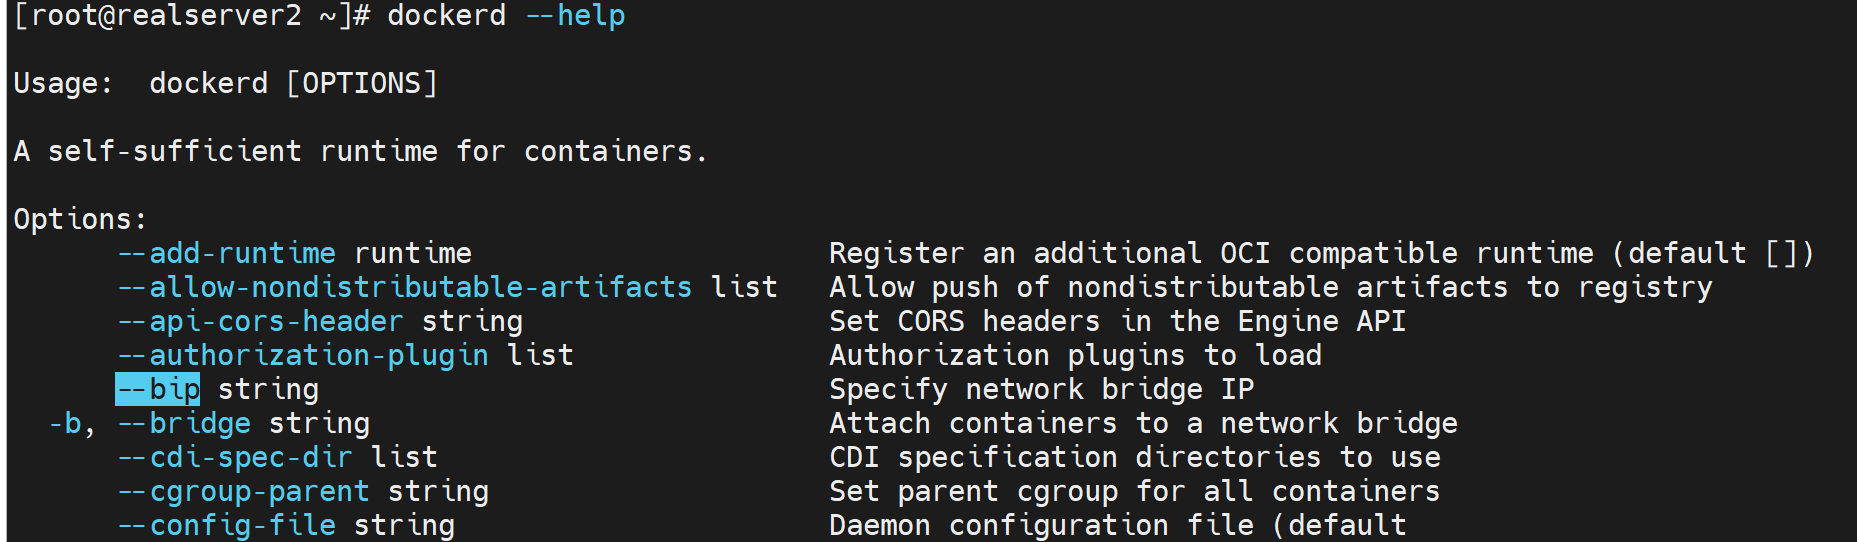Click the [OPTIONS] placeholder text
The width and height of the screenshot is (1857, 542).
pos(362,83)
